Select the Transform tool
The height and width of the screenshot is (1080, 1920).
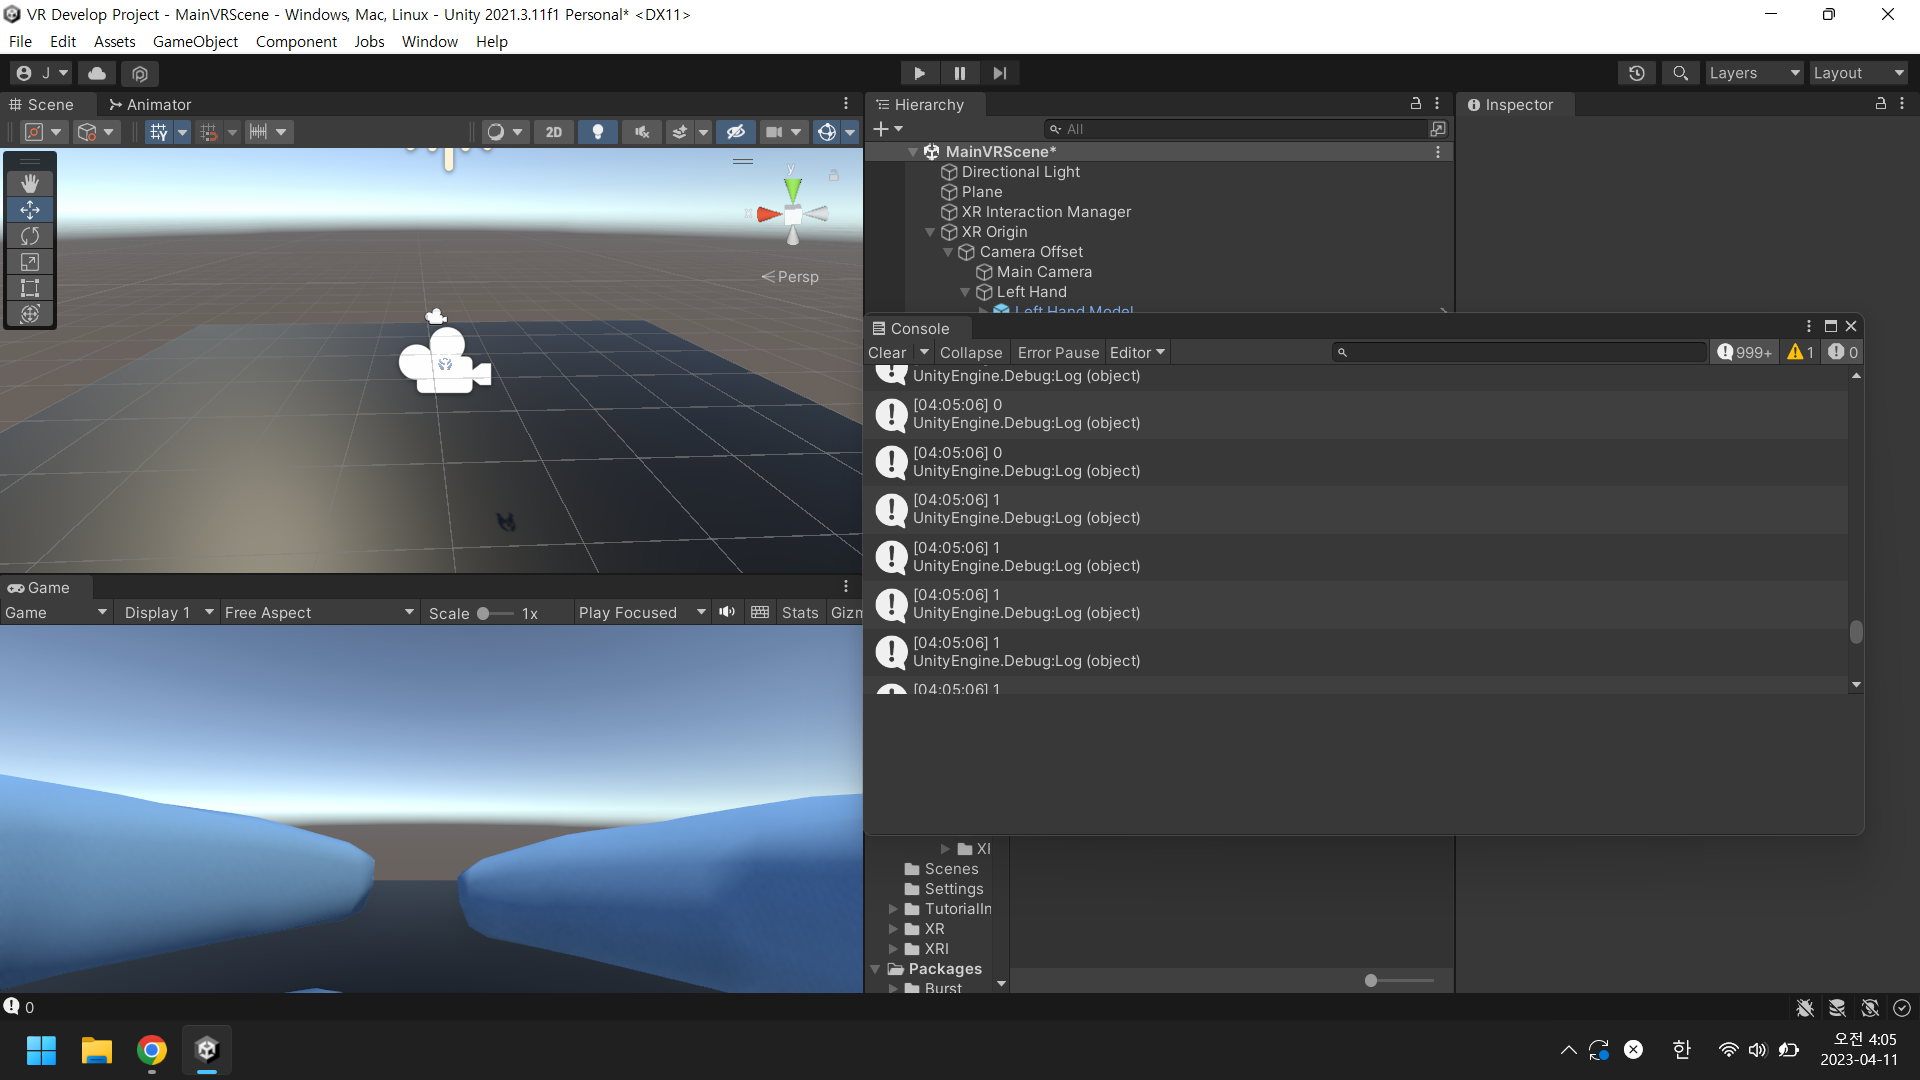click(x=30, y=314)
